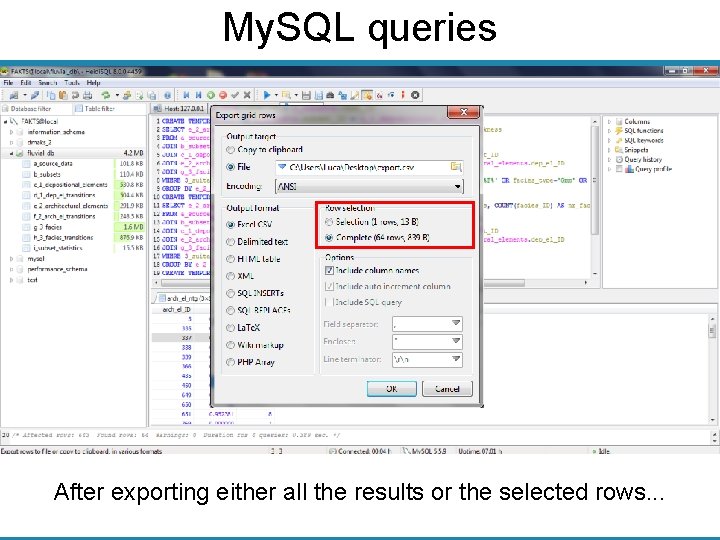Click the red delete row icon in toolbar
This screenshot has width=720, height=540.
point(223,95)
